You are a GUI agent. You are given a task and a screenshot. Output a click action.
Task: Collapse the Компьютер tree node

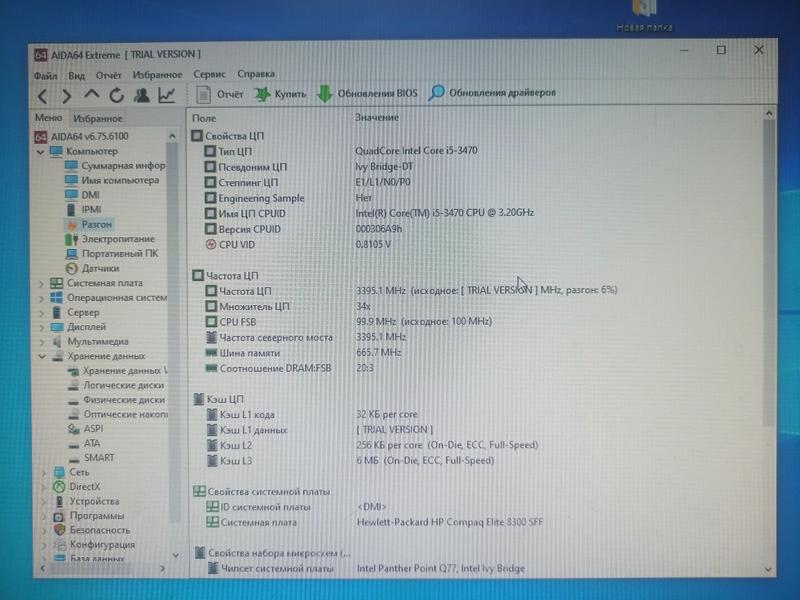(40, 152)
